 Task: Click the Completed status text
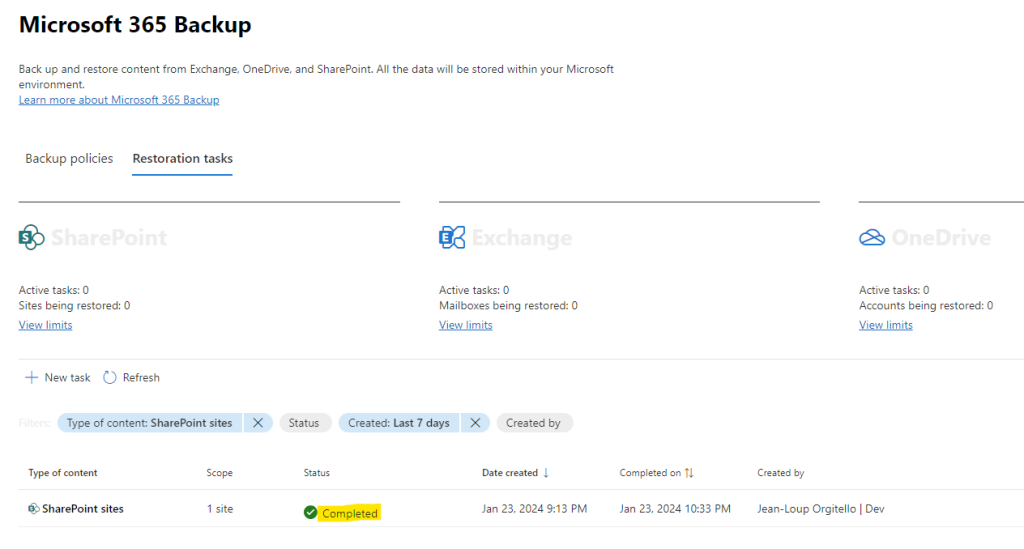tap(350, 513)
